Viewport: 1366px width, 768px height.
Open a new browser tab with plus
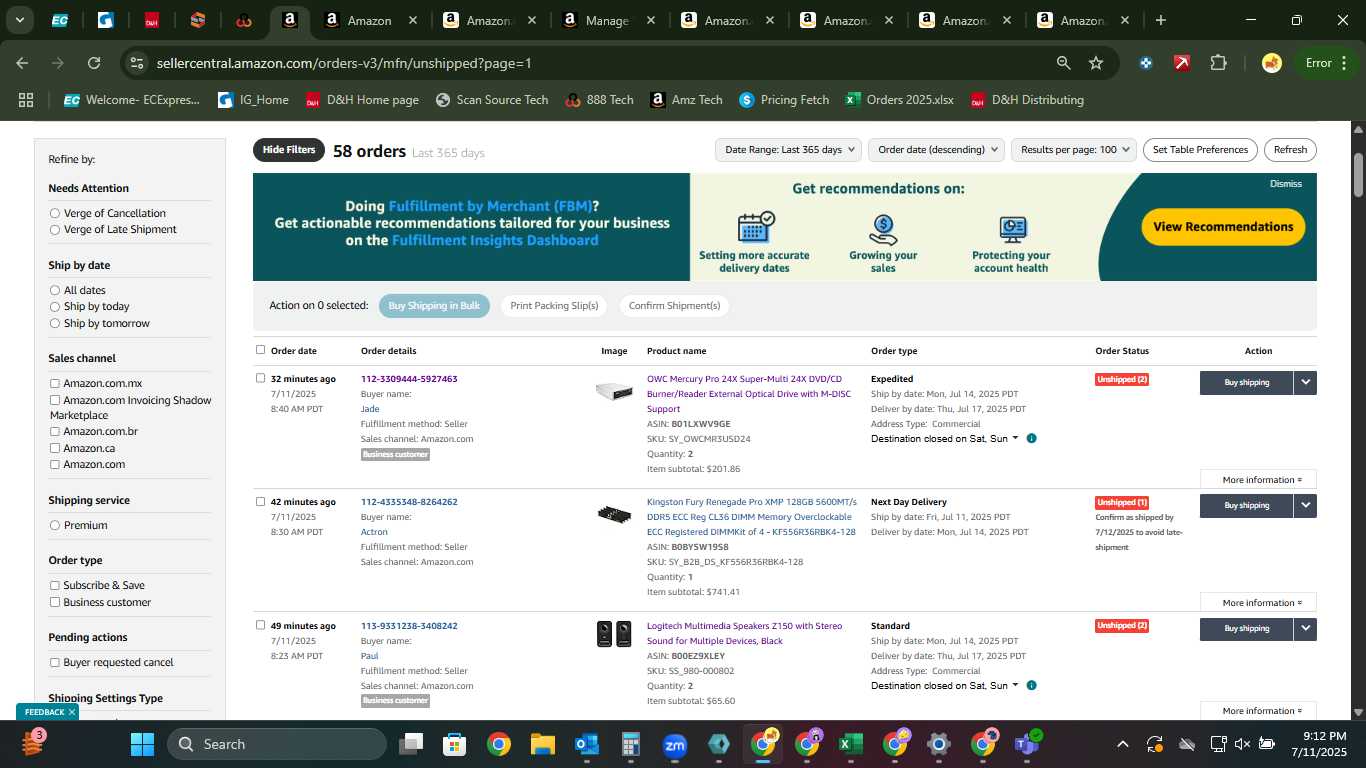[1160, 20]
